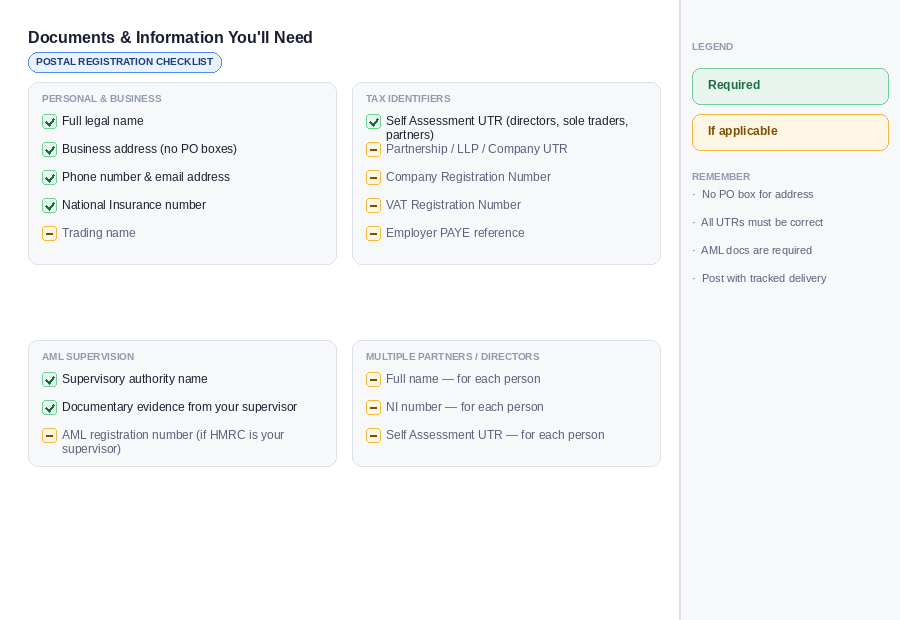The width and height of the screenshot is (900, 620).
Task: Click the POSTAL REGISTRATION CHECKLIST badge
Action: [x=125, y=62]
